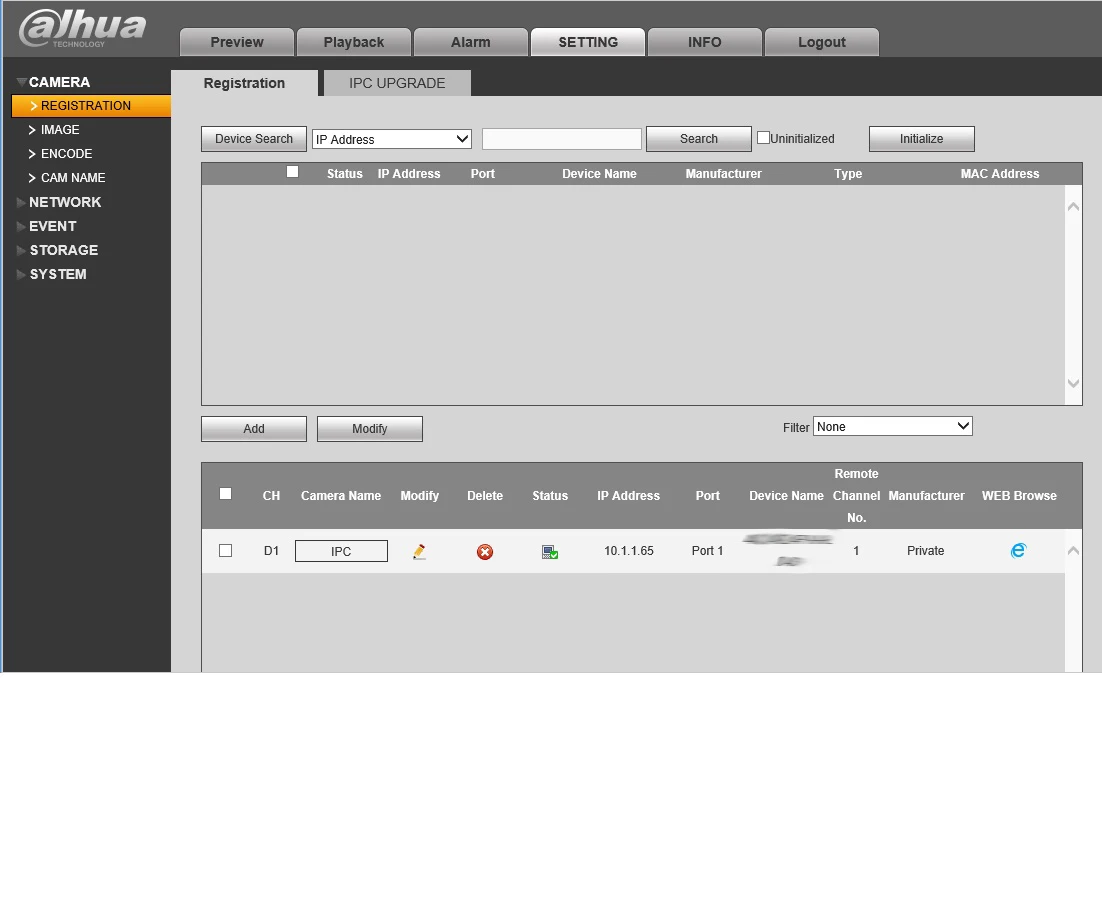Screen dimensions: 1102x900
Task: Click the red Delete icon for D1
Action: (485, 552)
